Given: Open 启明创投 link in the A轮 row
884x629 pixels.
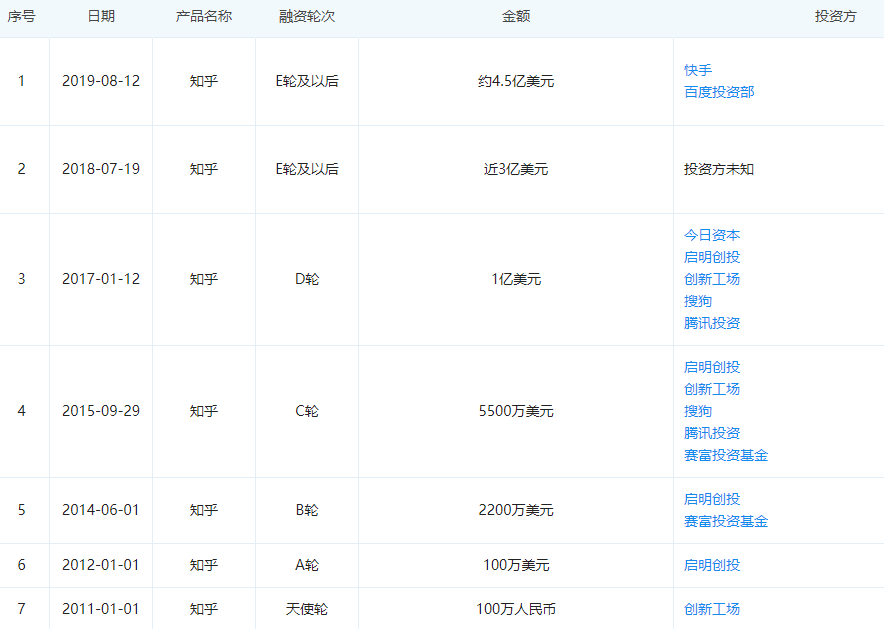Looking at the screenshot, I should tap(712, 565).
